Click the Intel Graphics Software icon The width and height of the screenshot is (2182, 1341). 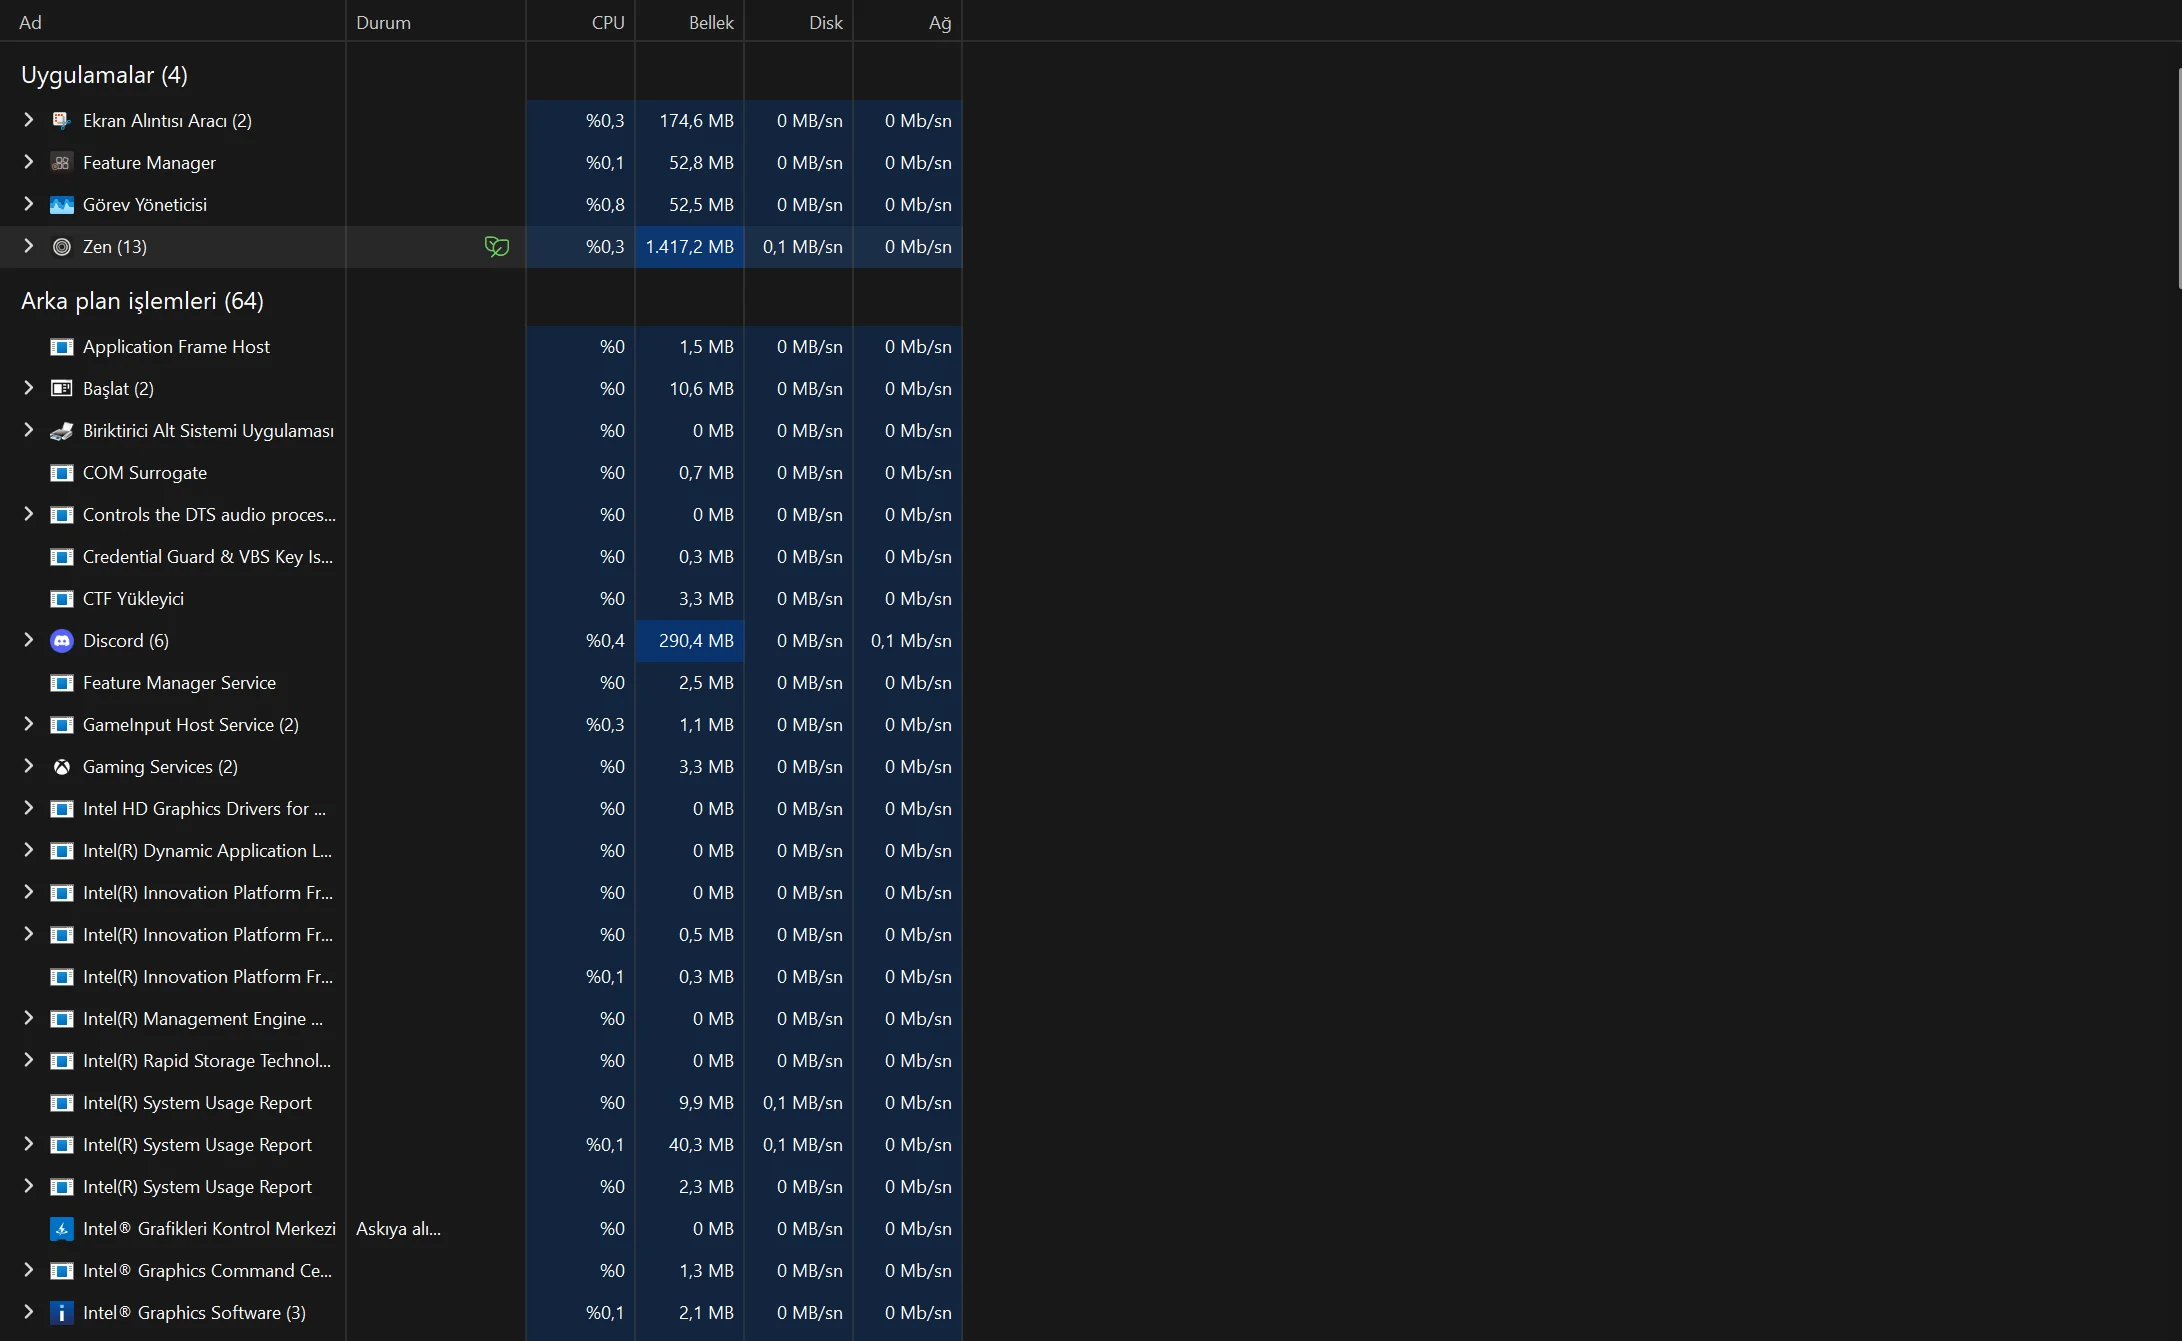click(62, 1313)
